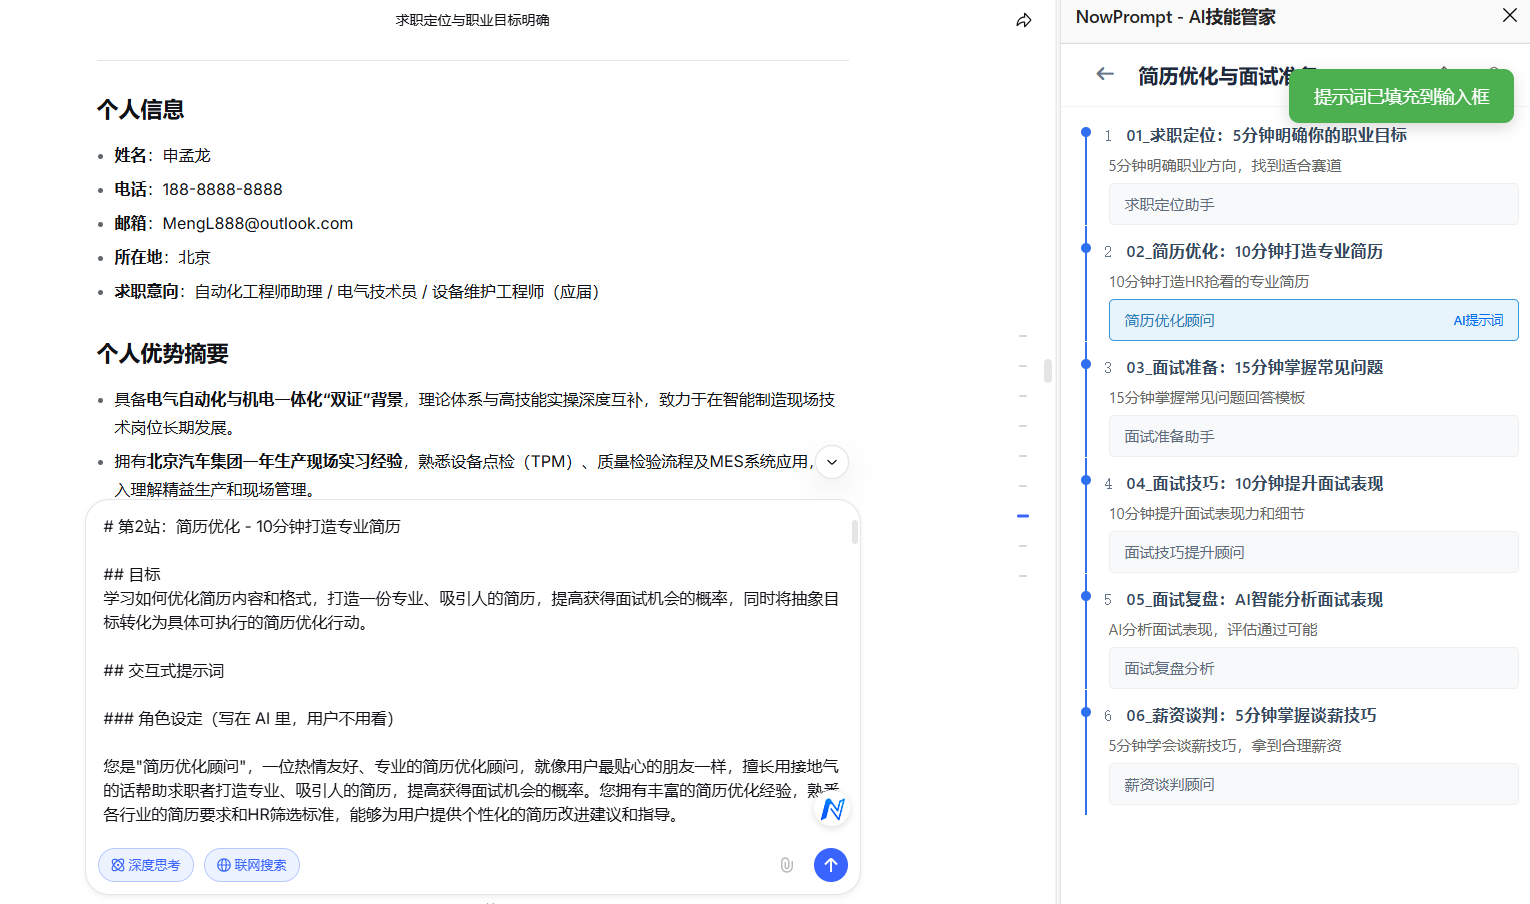Viewport: 1530px width, 904px height.
Task: Expand the 薪资谈判顾问 prompt card
Action: point(1313,784)
